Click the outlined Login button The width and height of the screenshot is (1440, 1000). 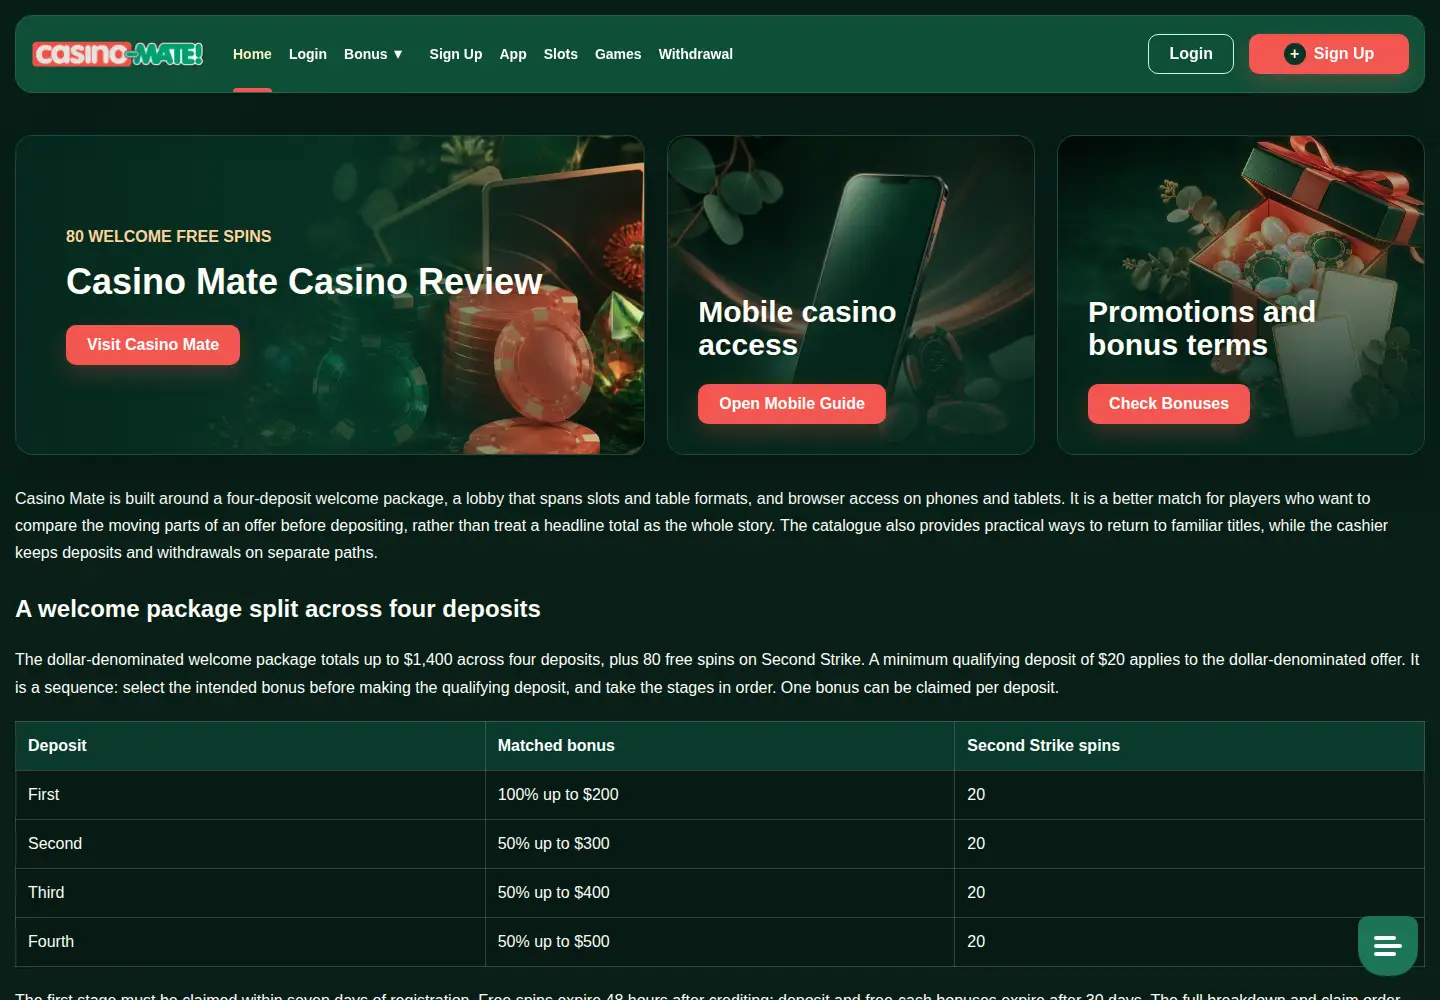click(1191, 54)
